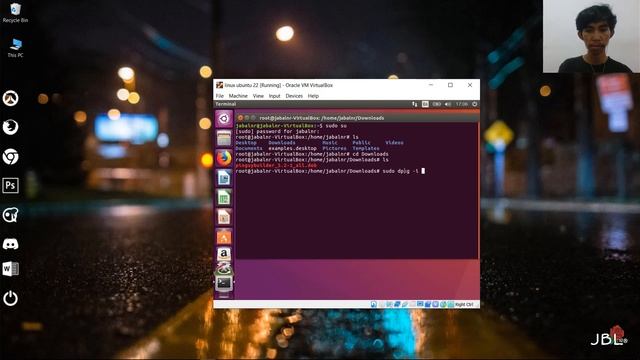Click the terminal command prompt line with dpkg
Viewport: 640px width, 360px height.
[x=330, y=171]
